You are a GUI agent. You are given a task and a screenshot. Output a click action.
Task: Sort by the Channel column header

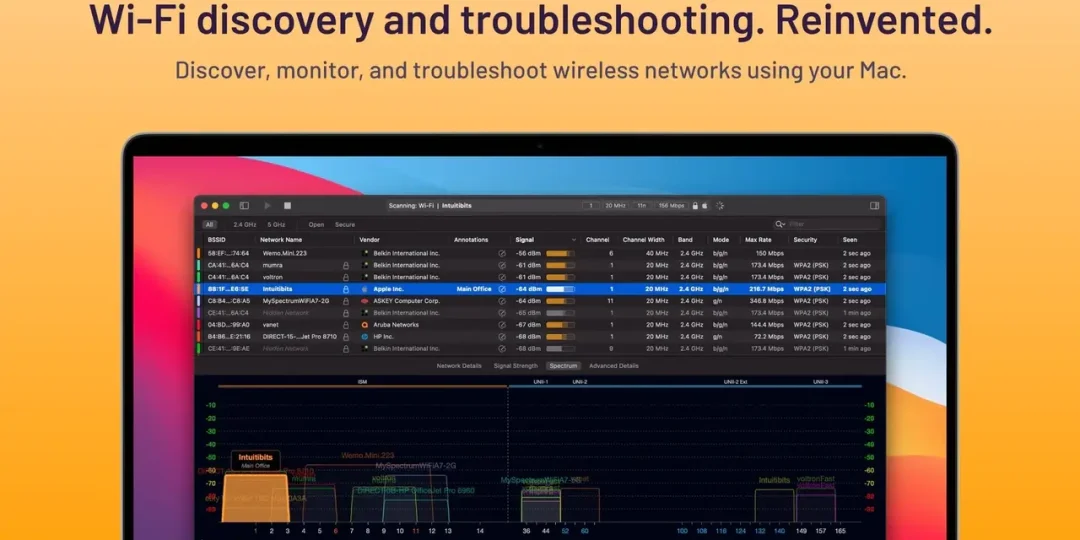coord(597,240)
